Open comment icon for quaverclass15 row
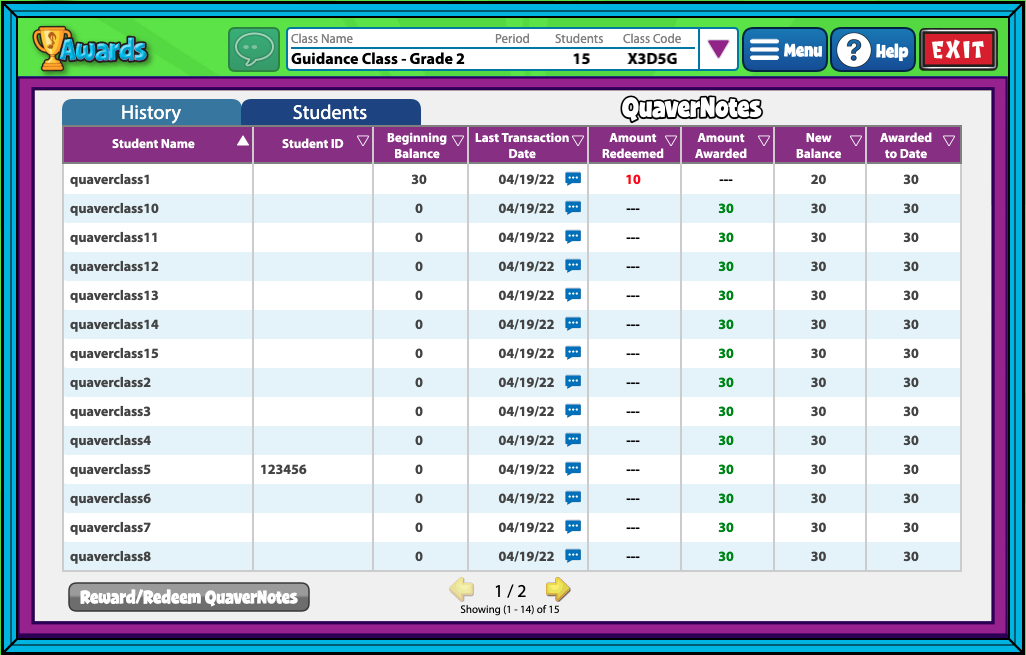The width and height of the screenshot is (1026, 655). (x=573, y=353)
